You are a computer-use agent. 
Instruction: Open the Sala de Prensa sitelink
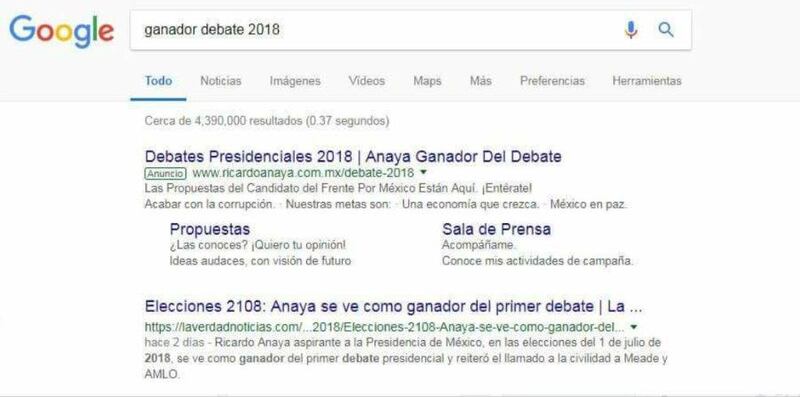click(x=496, y=229)
